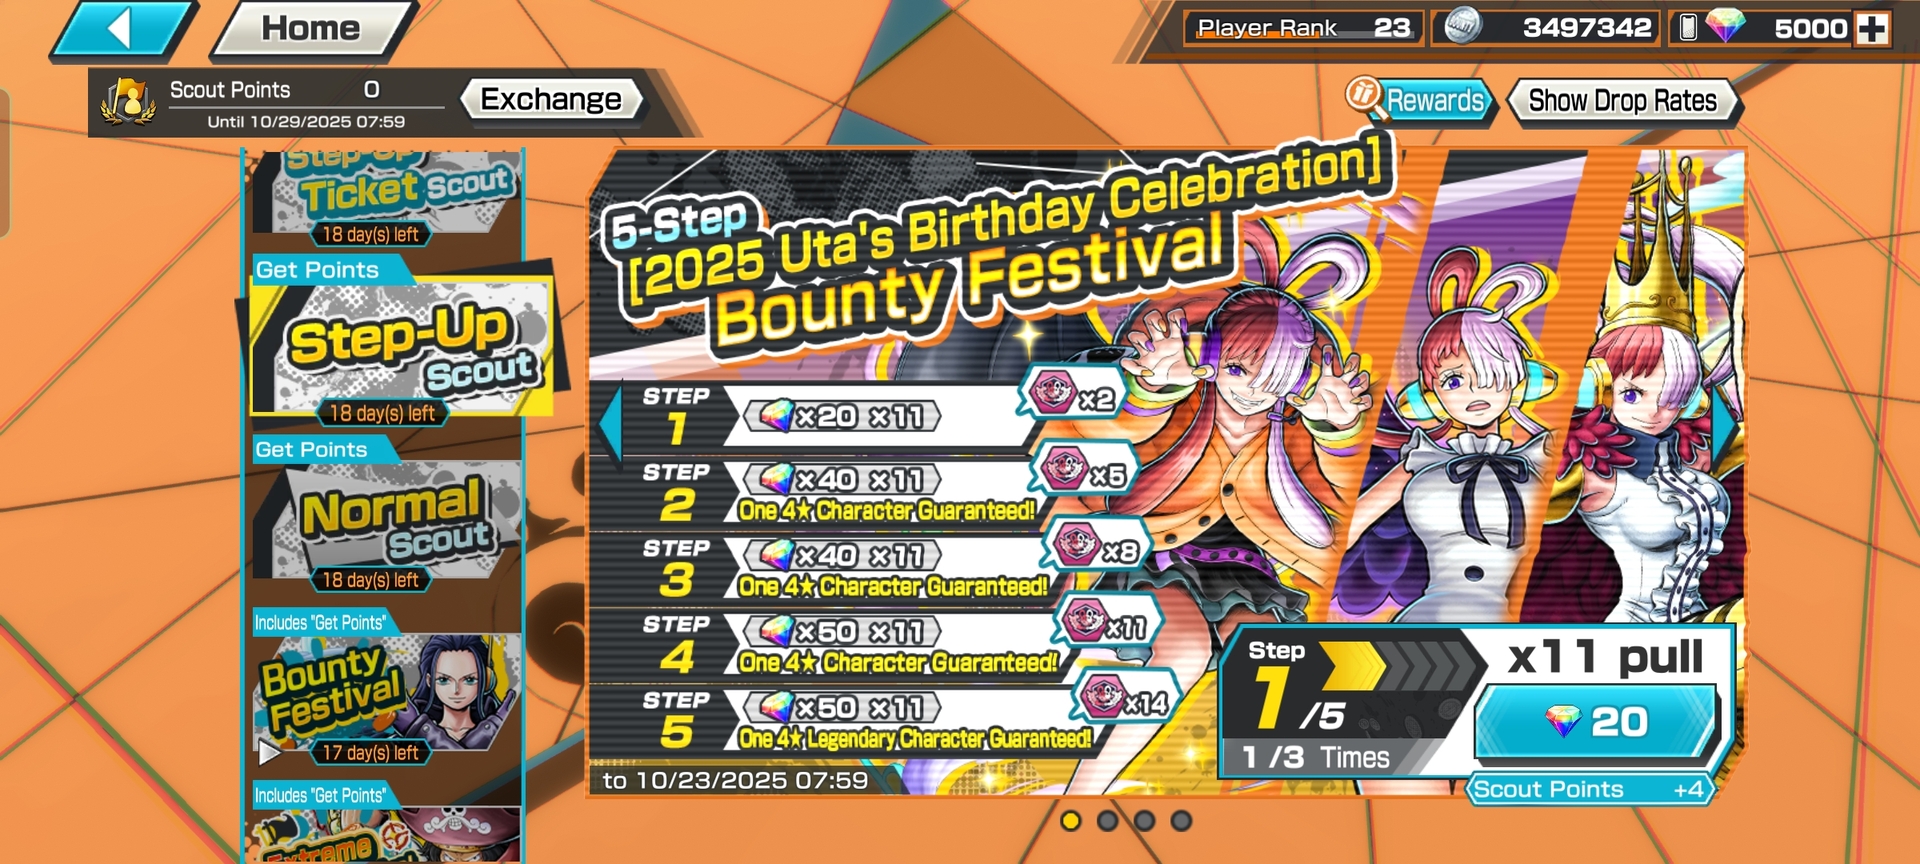Show Drop Rates for this scout
This screenshot has width=1920, height=864.
(x=1622, y=101)
